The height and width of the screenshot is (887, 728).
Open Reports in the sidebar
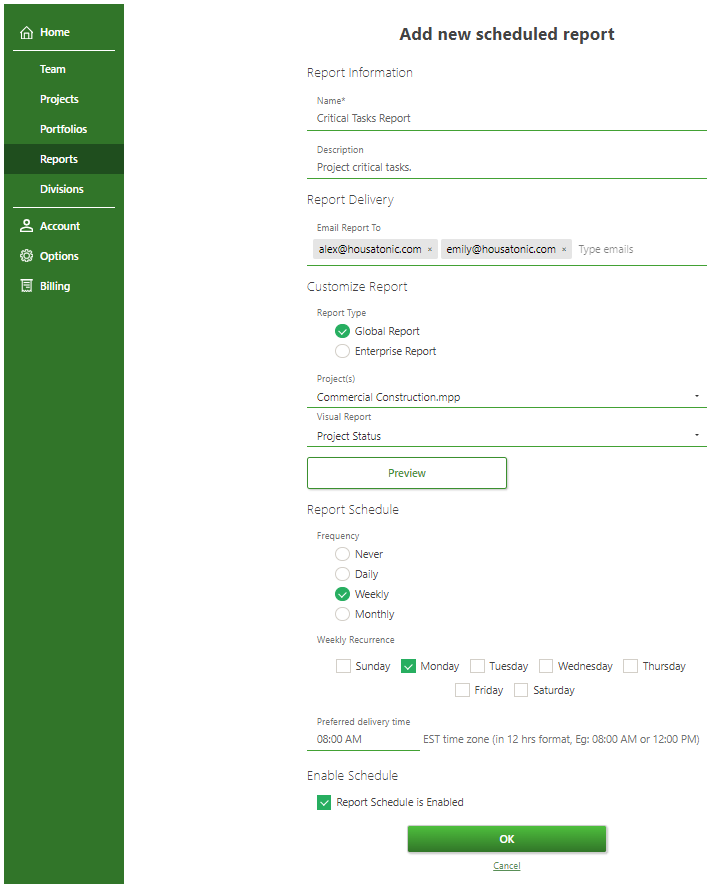click(59, 159)
